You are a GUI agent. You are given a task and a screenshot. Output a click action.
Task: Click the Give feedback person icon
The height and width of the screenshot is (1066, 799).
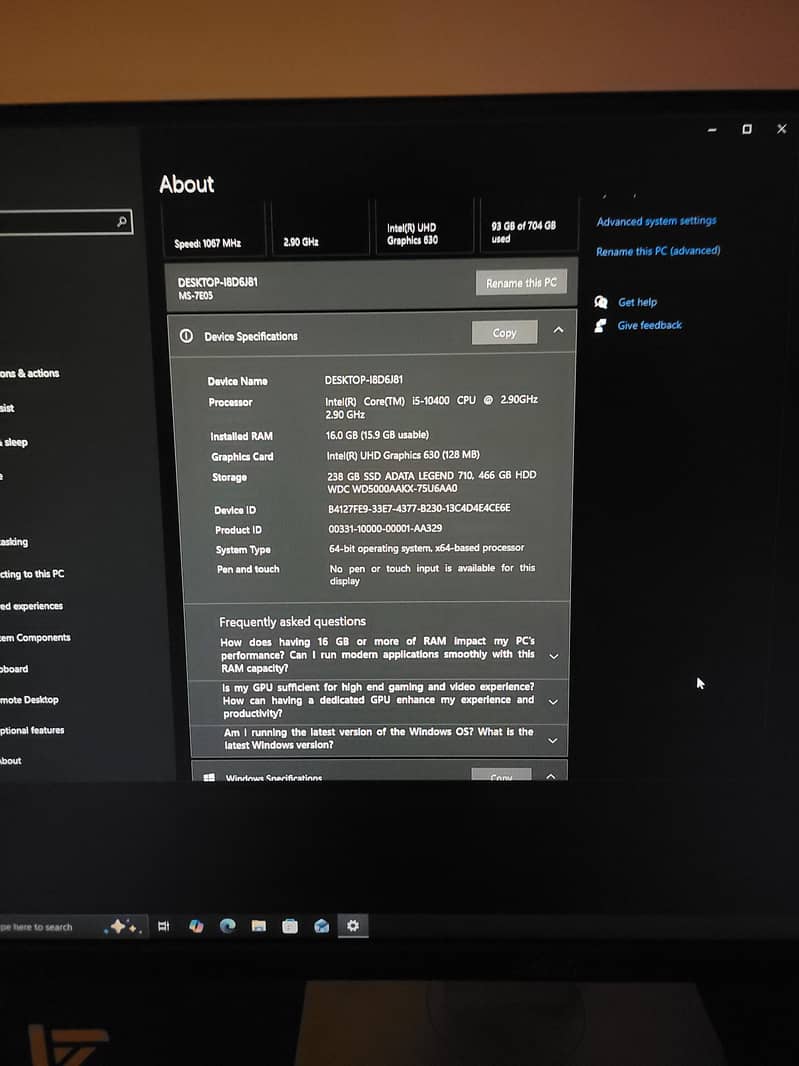(600, 326)
